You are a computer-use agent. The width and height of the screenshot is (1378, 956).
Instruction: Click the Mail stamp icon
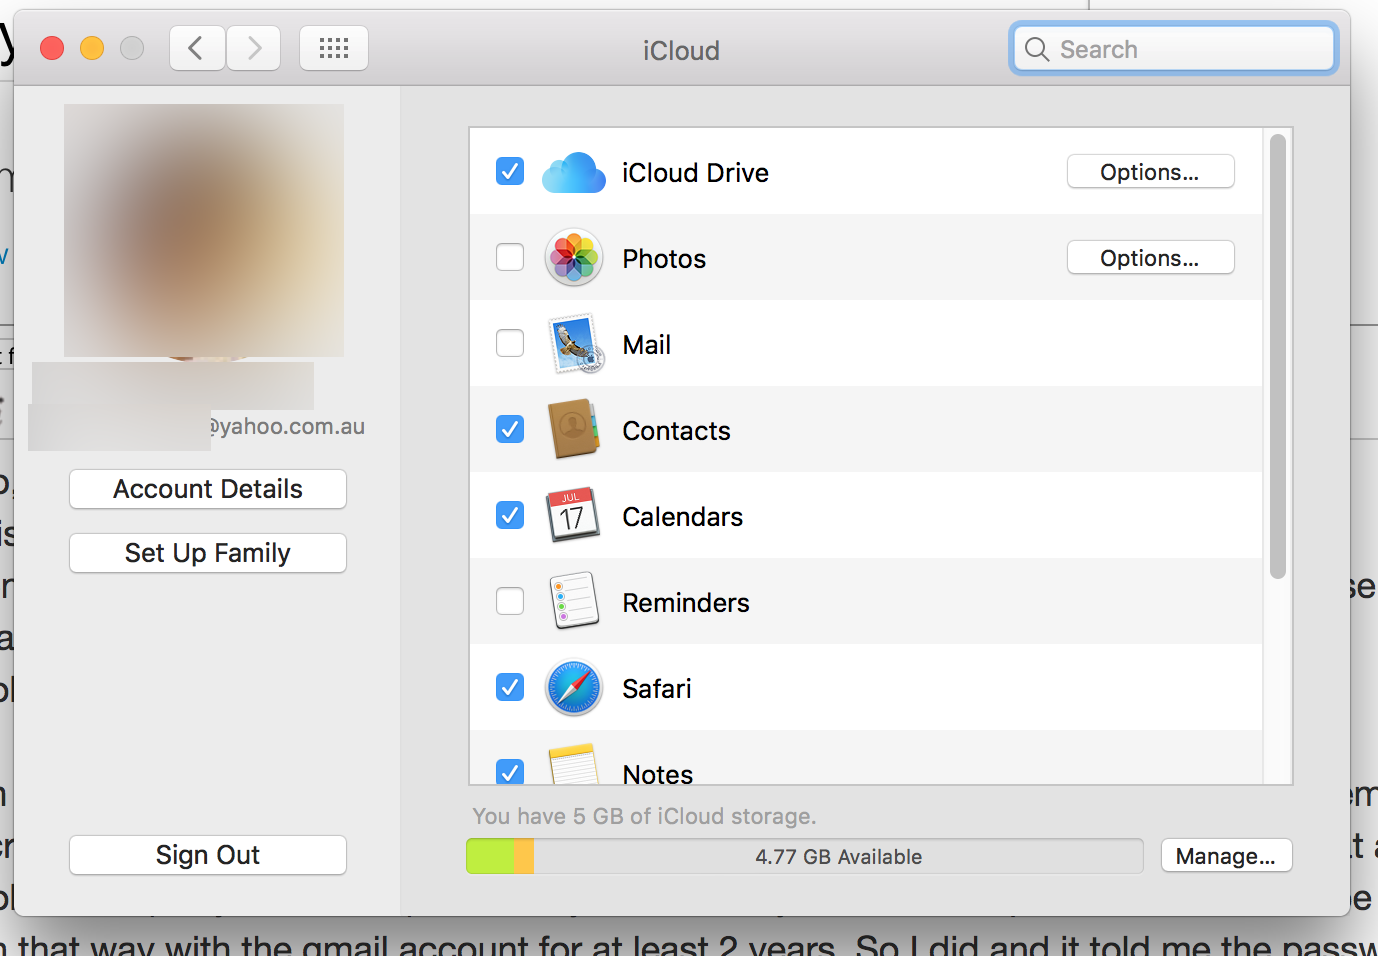pos(575,344)
